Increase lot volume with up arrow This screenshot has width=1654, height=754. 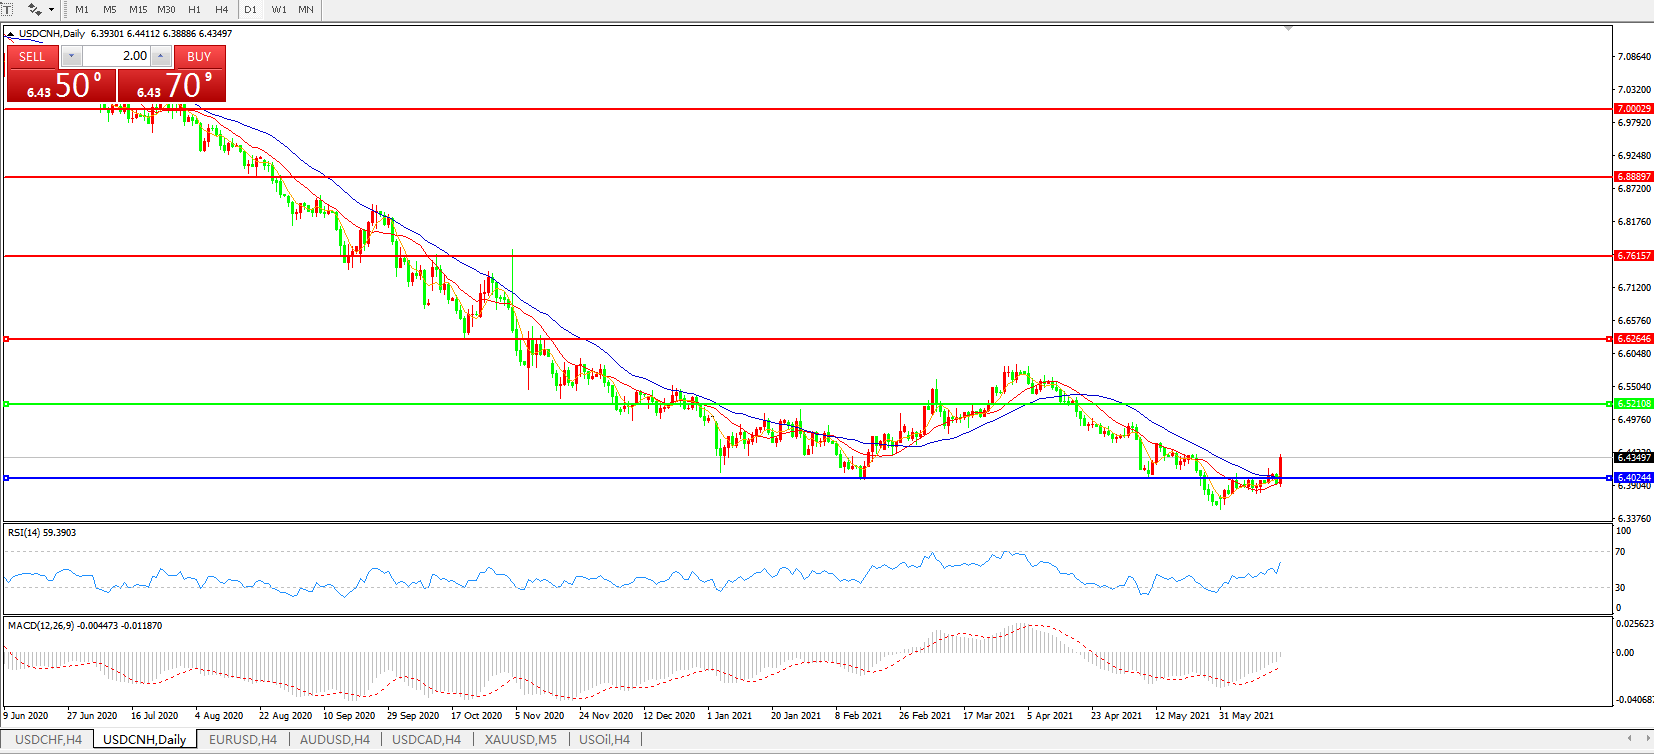pos(160,56)
